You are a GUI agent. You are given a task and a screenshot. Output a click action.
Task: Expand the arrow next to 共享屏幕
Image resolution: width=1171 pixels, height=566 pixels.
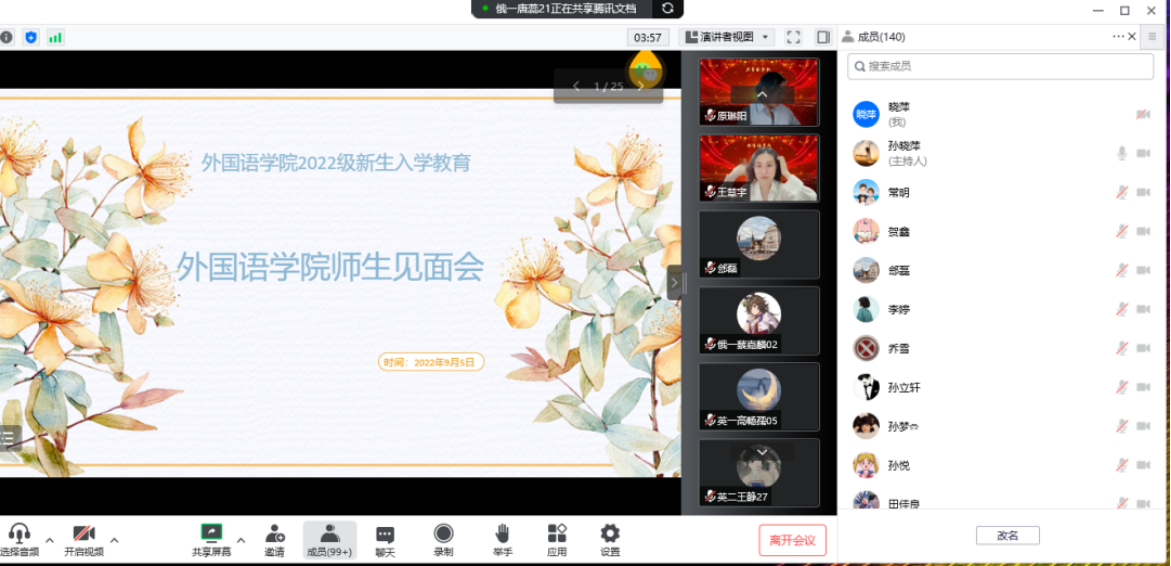click(240, 540)
